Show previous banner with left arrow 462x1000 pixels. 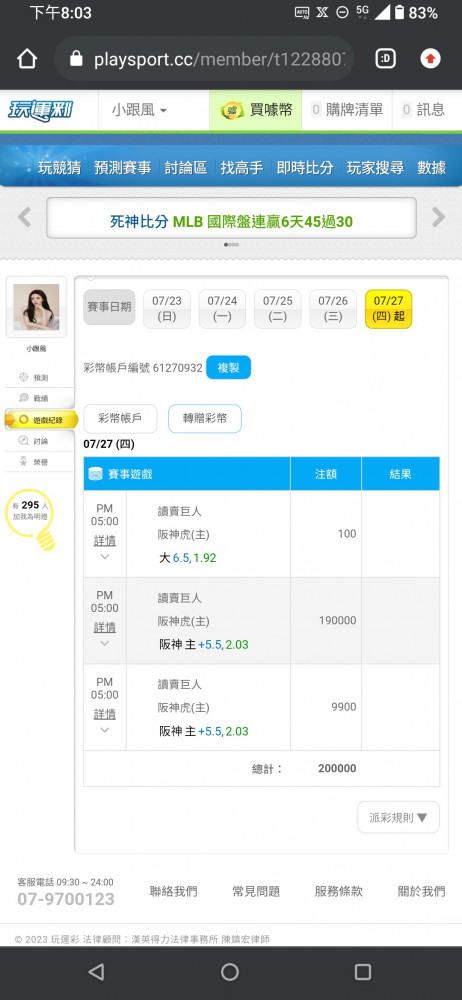pos(24,217)
